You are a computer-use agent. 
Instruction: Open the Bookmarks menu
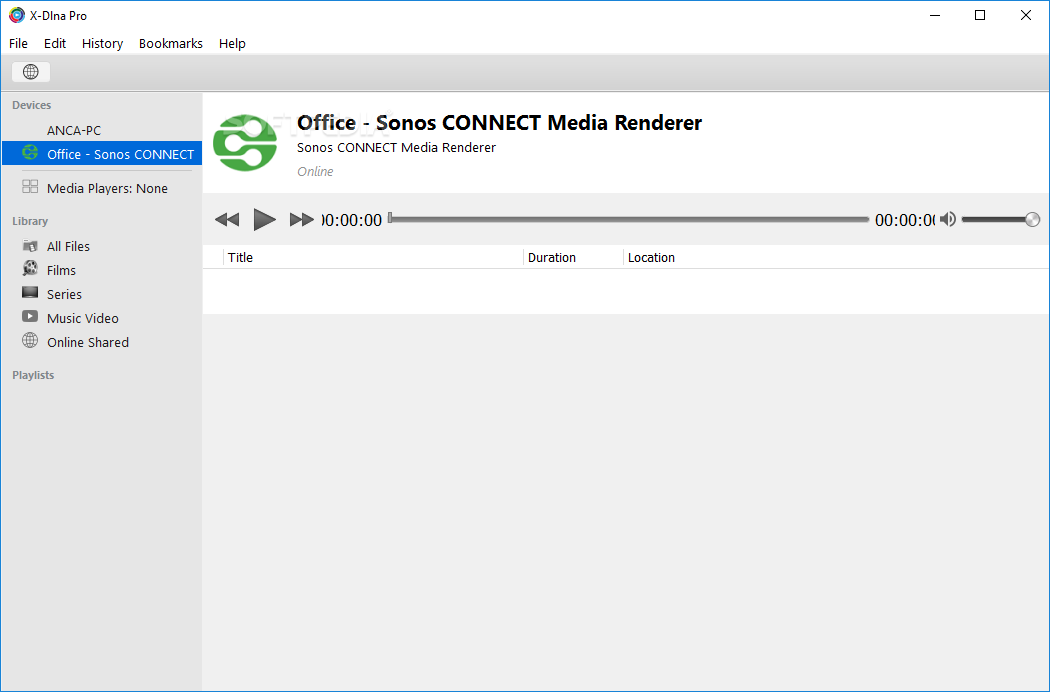171,44
